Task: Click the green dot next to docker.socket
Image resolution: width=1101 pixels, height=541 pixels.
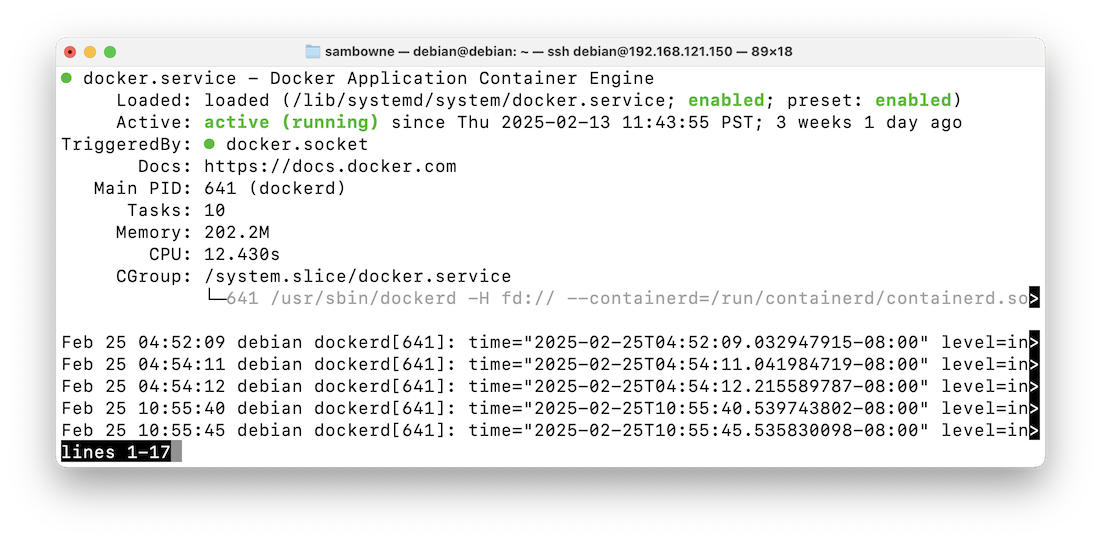Action: 209,144
